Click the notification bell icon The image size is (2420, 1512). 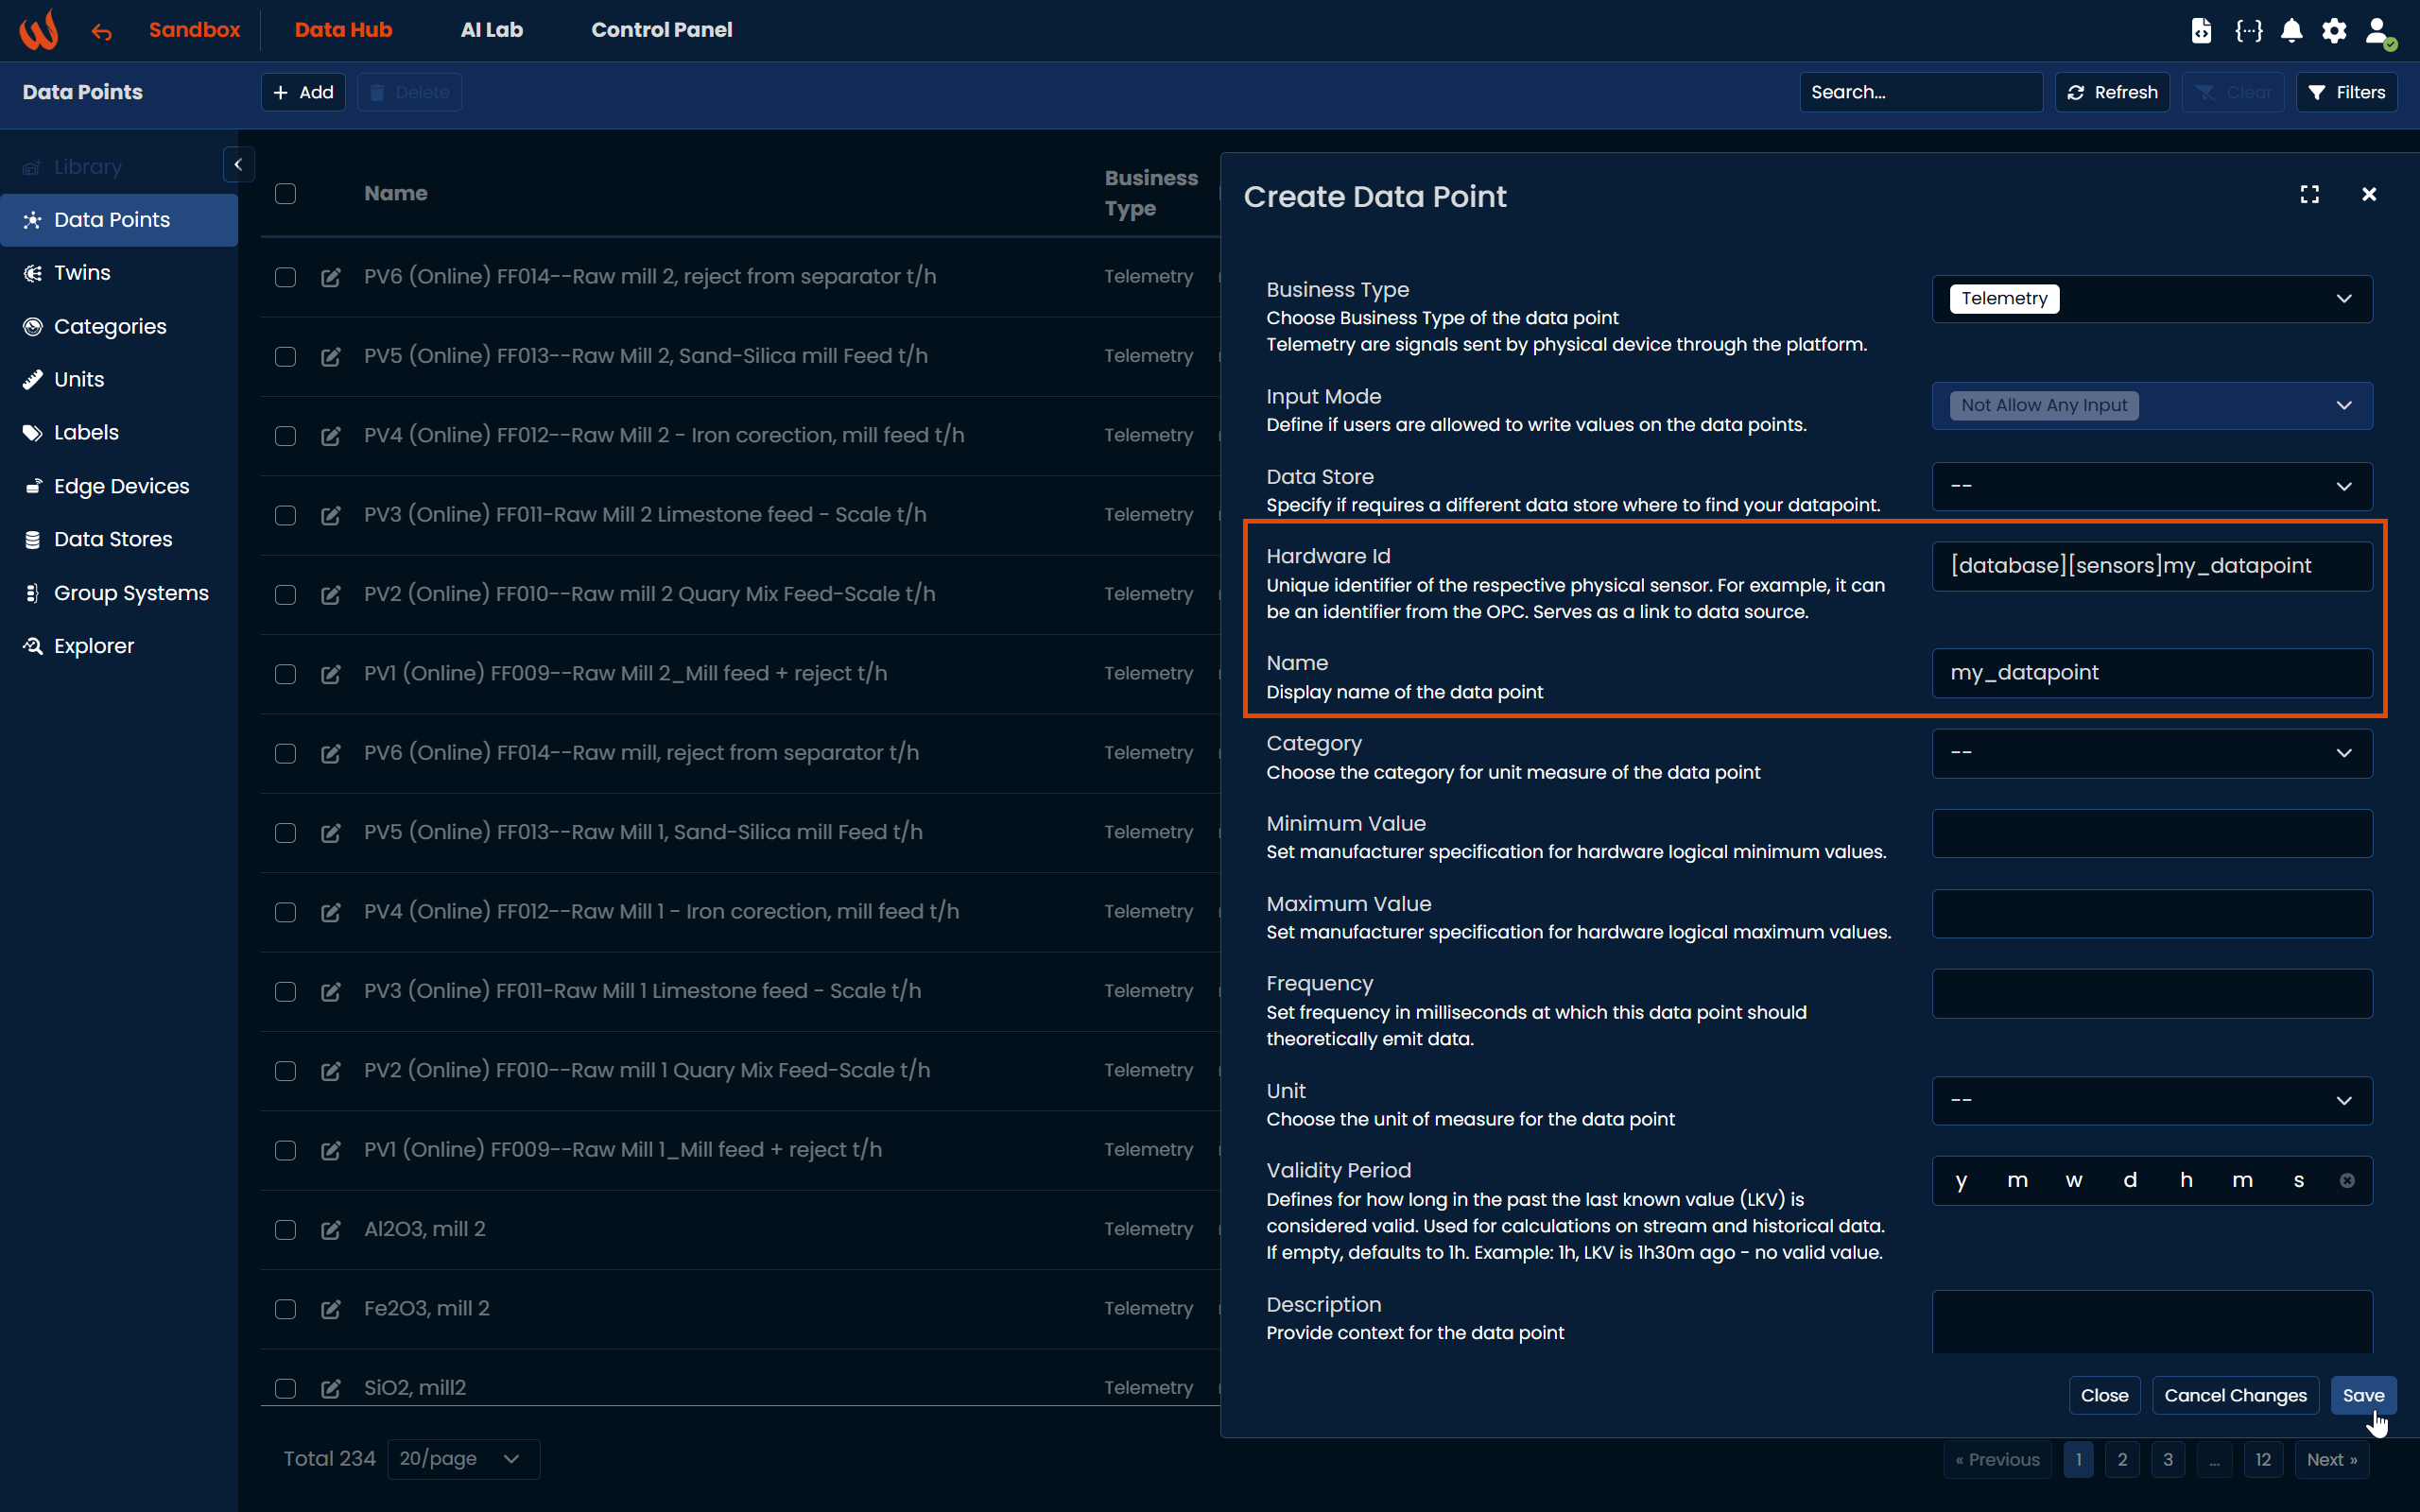click(2291, 30)
